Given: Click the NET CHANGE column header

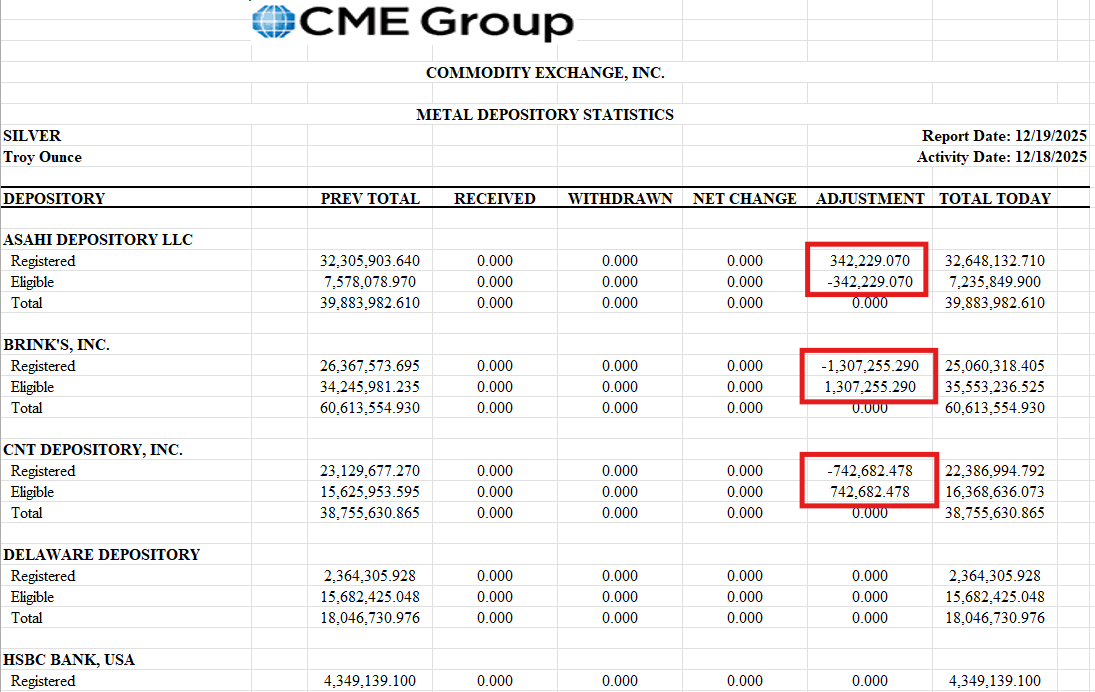Looking at the screenshot, I should 744,198.
